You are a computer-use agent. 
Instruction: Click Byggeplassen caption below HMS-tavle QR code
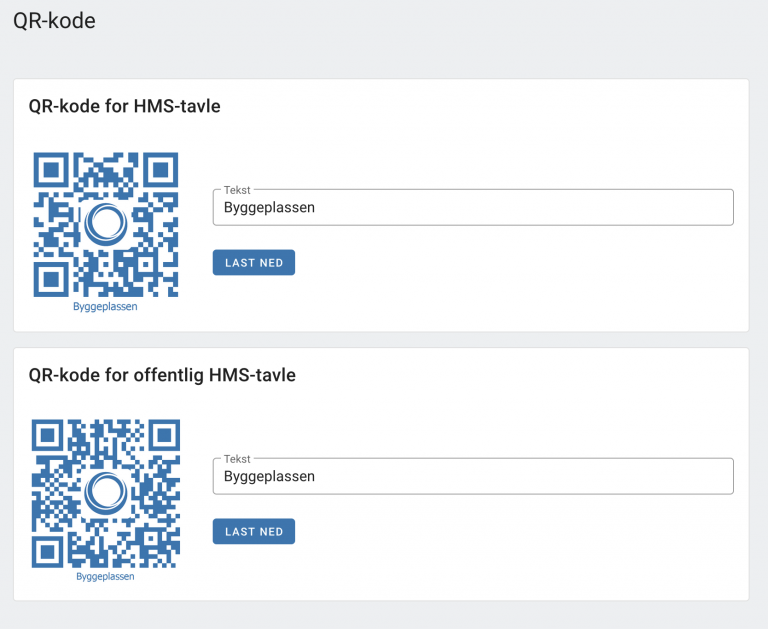105,307
